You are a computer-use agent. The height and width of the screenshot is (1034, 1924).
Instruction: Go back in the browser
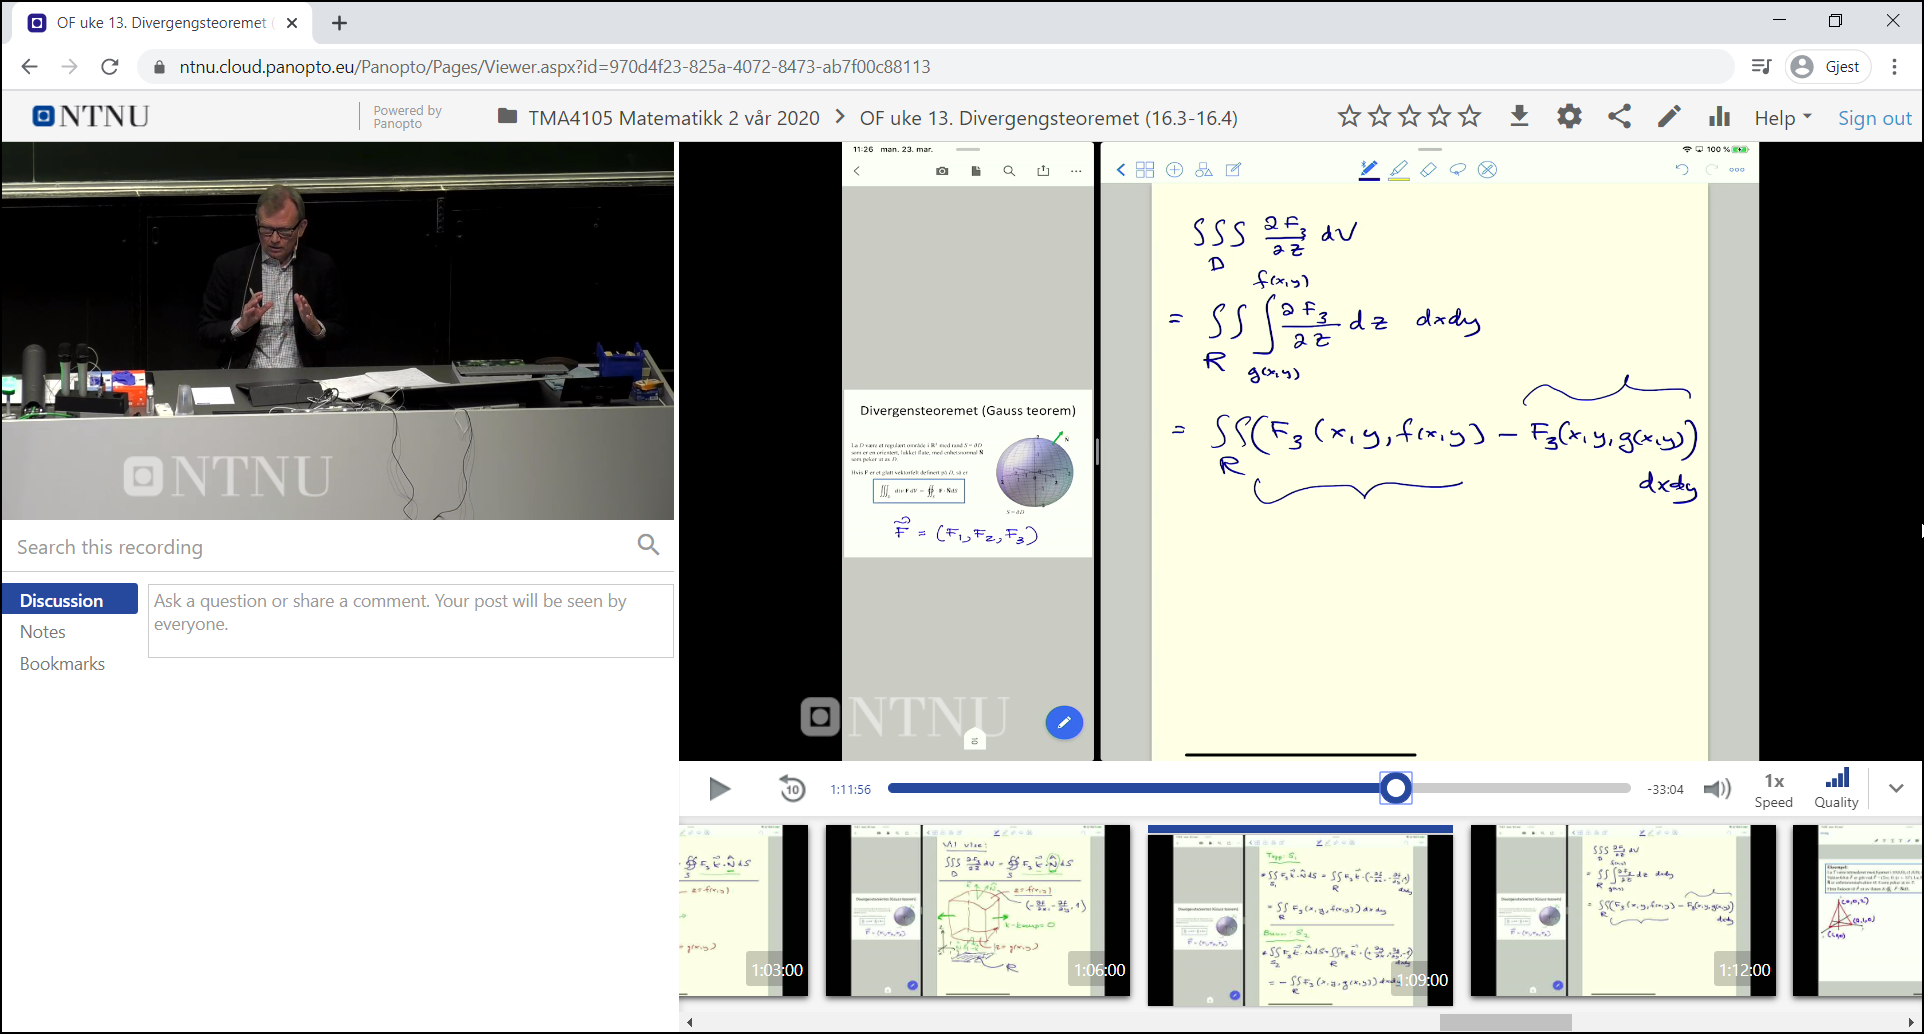point(29,67)
